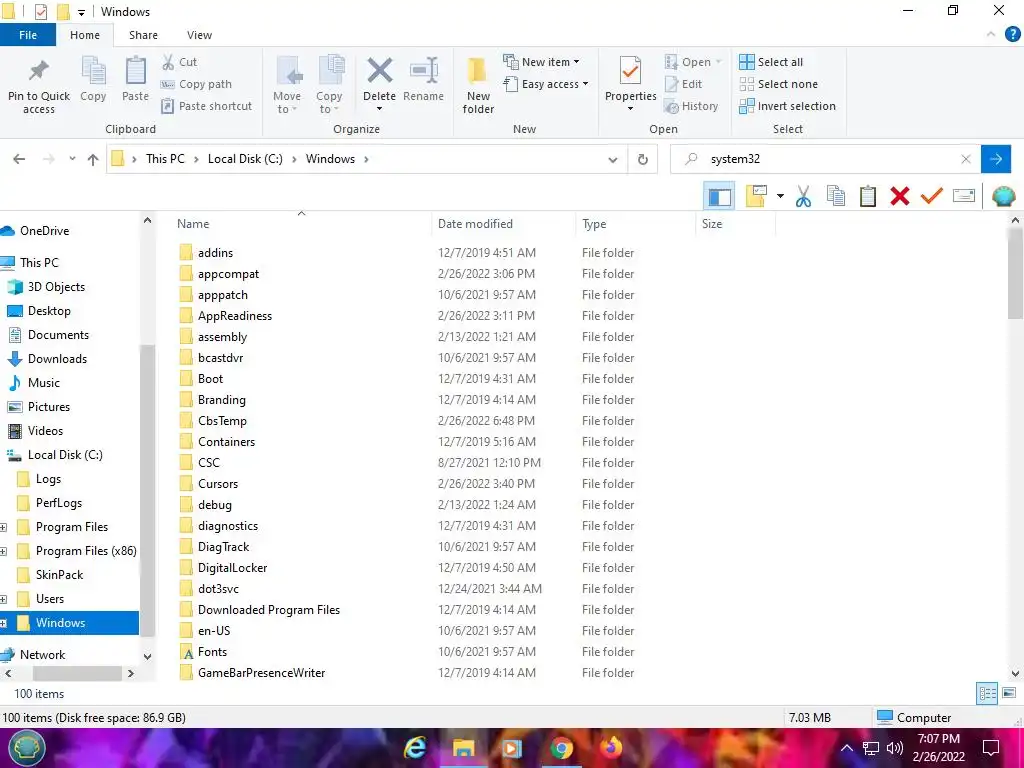Click Pin to Quick access icon
The image size is (1024, 768).
click(x=39, y=71)
